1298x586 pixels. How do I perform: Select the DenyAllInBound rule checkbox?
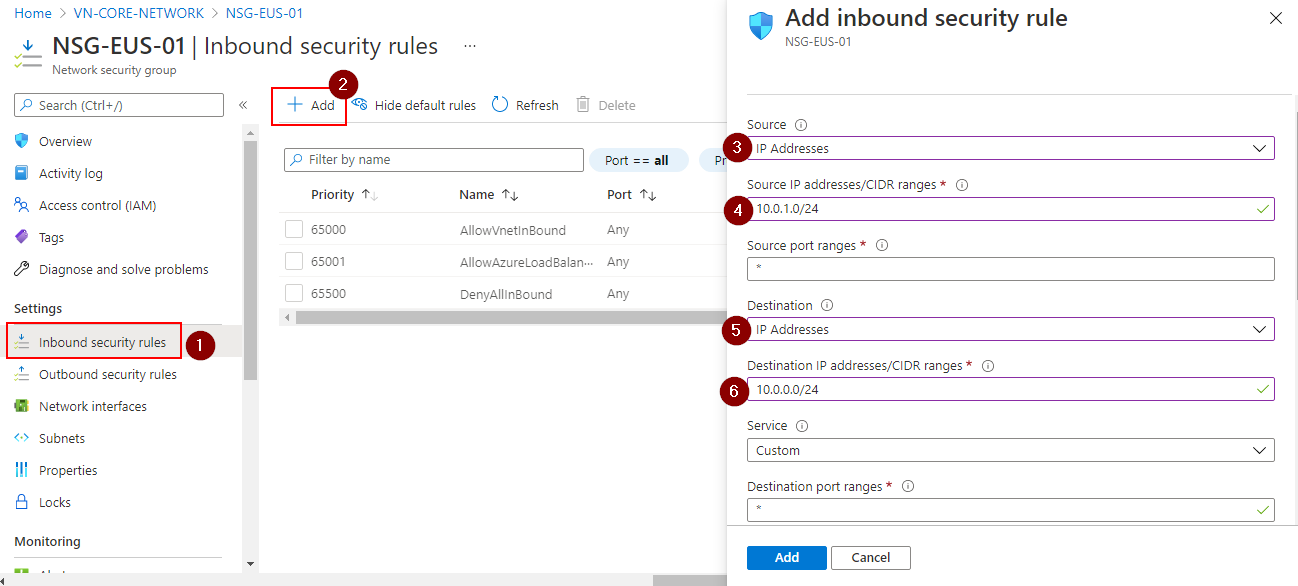click(x=294, y=294)
